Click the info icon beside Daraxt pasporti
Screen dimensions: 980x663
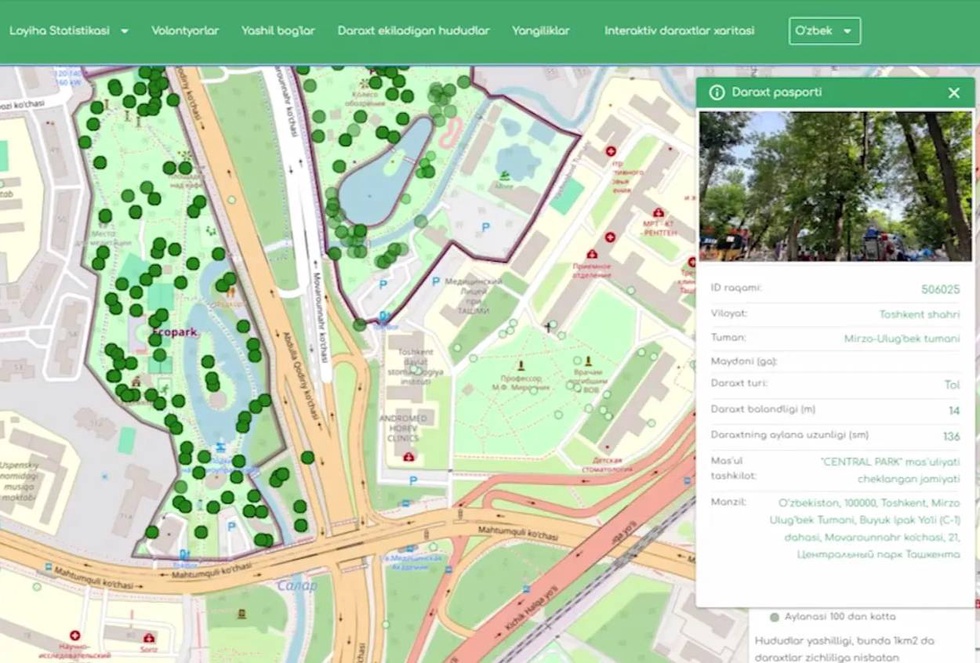point(716,93)
